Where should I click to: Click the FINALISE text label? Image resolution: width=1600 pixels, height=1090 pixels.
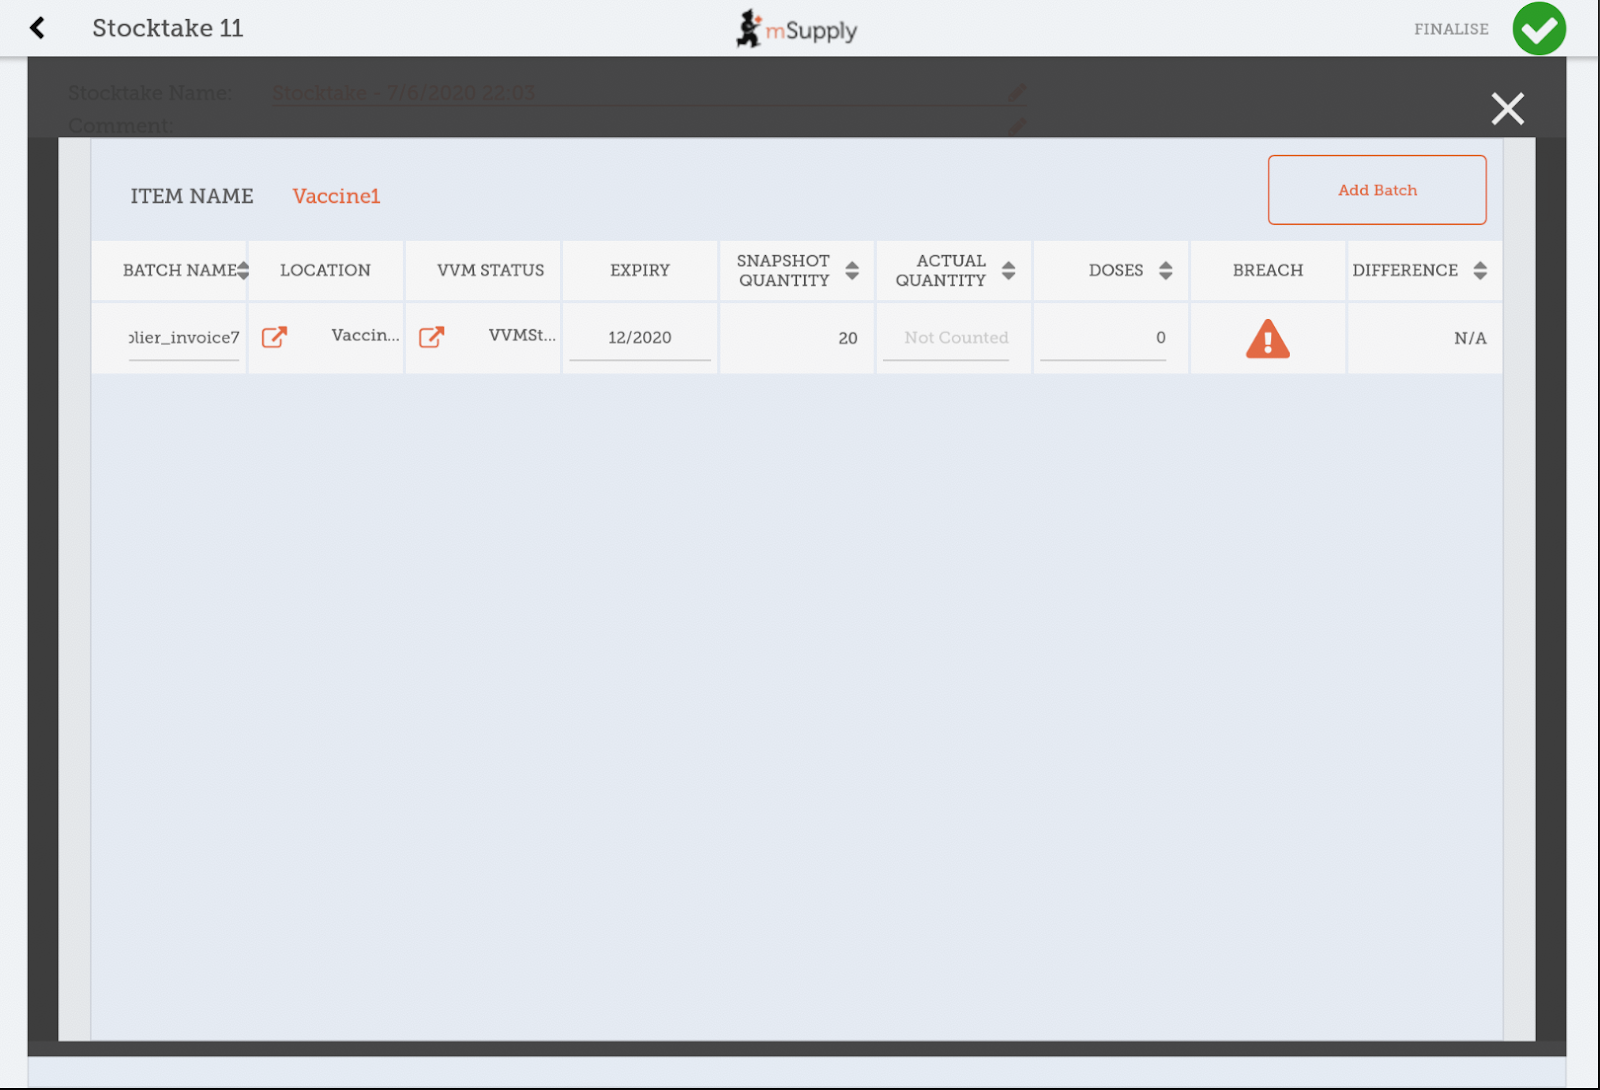[x=1450, y=29]
